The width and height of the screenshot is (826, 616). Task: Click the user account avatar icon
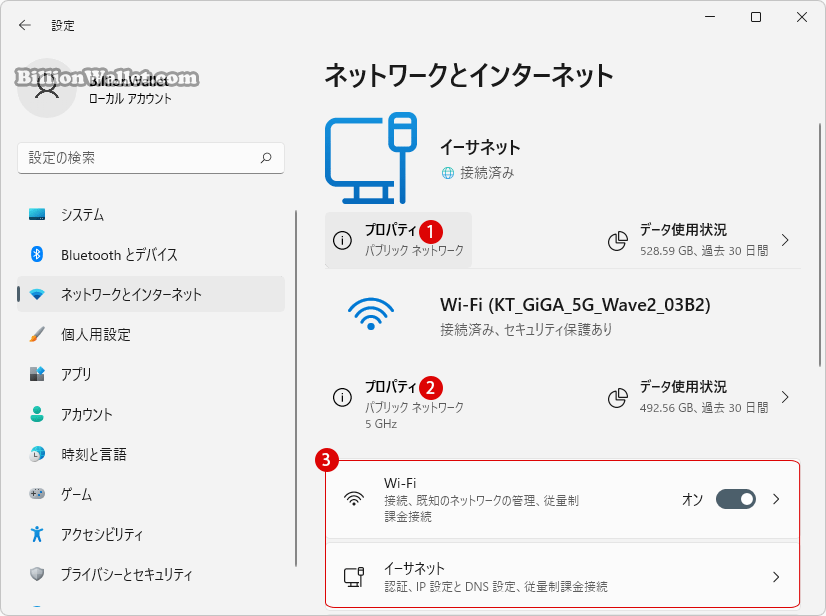click(x=47, y=88)
